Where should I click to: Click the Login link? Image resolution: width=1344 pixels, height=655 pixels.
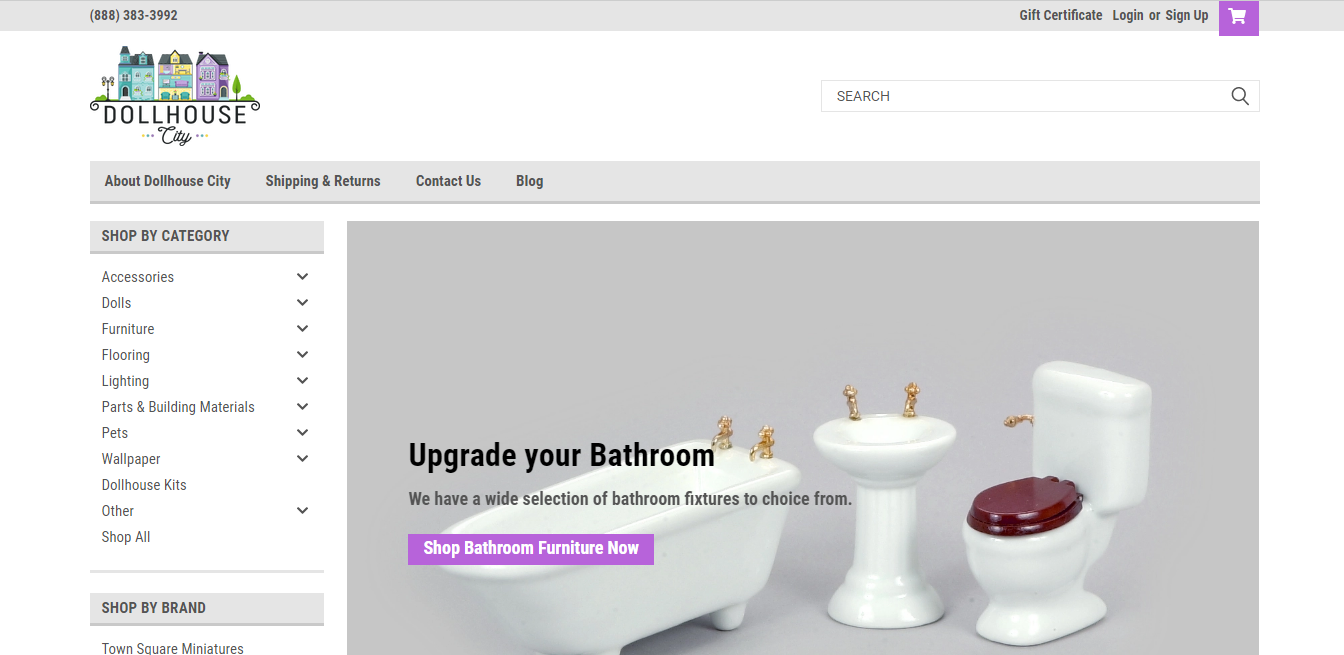click(1128, 15)
